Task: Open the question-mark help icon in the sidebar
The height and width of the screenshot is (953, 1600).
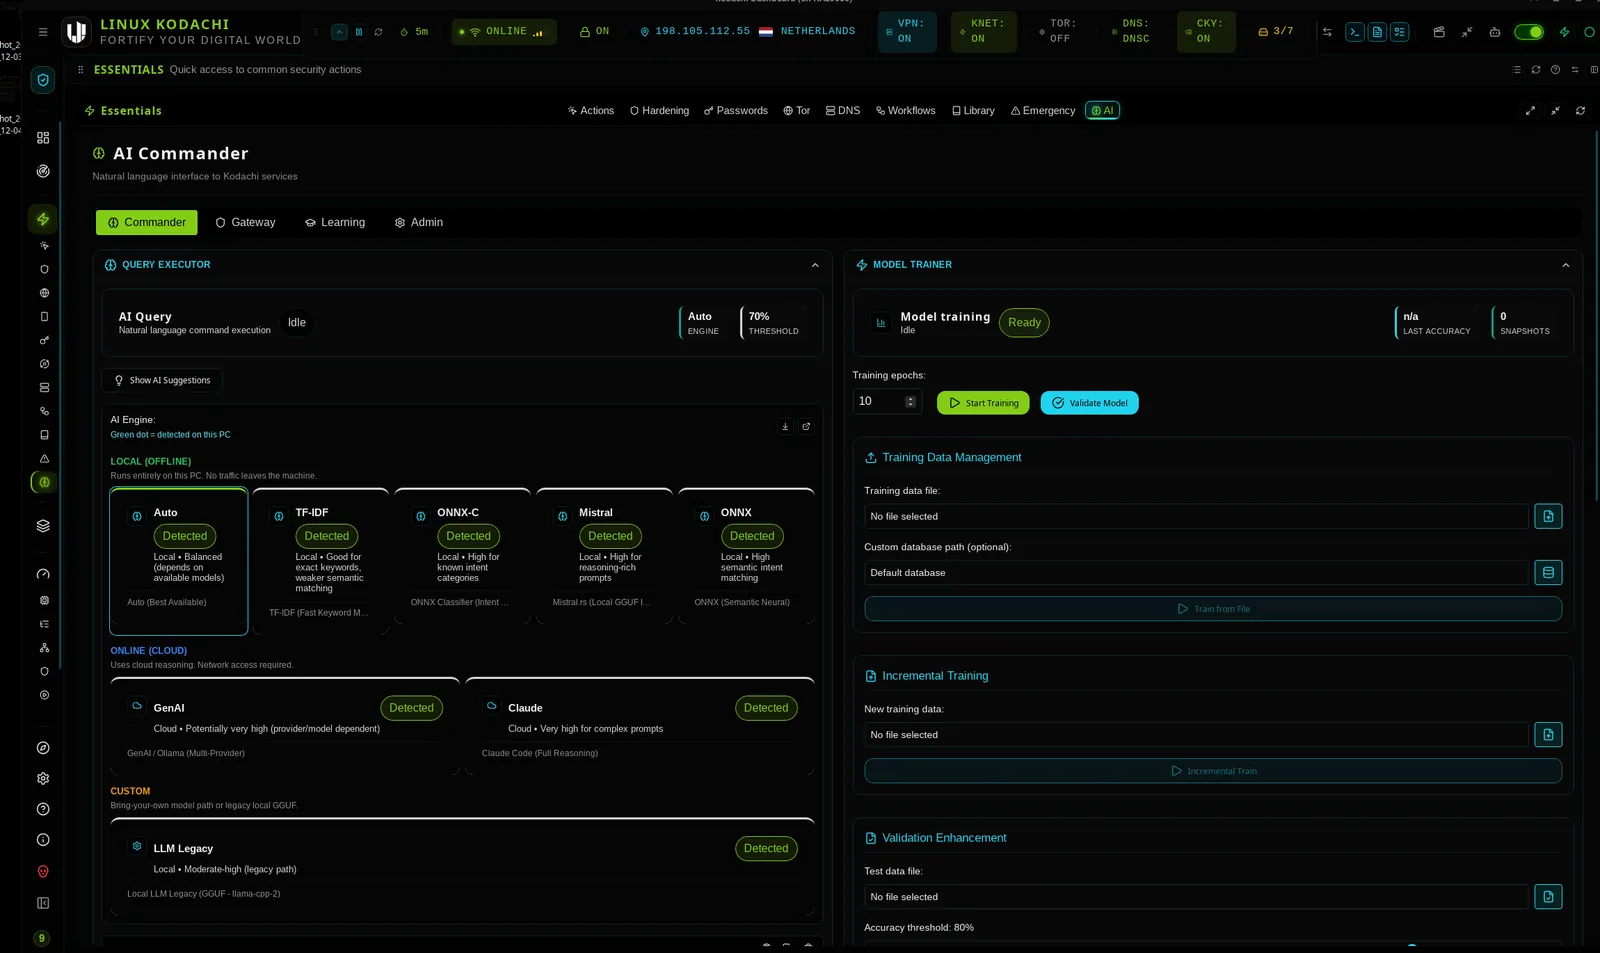Action: 43,810
